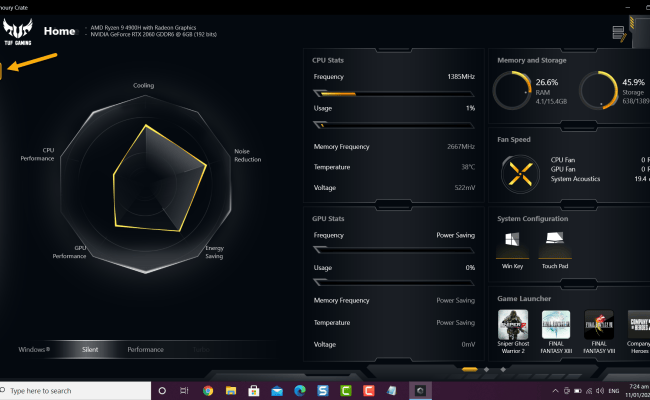Launch Sniper Ghost Warrior 2
The height and width of the screenshot is (400, 650).
[513, 331]
